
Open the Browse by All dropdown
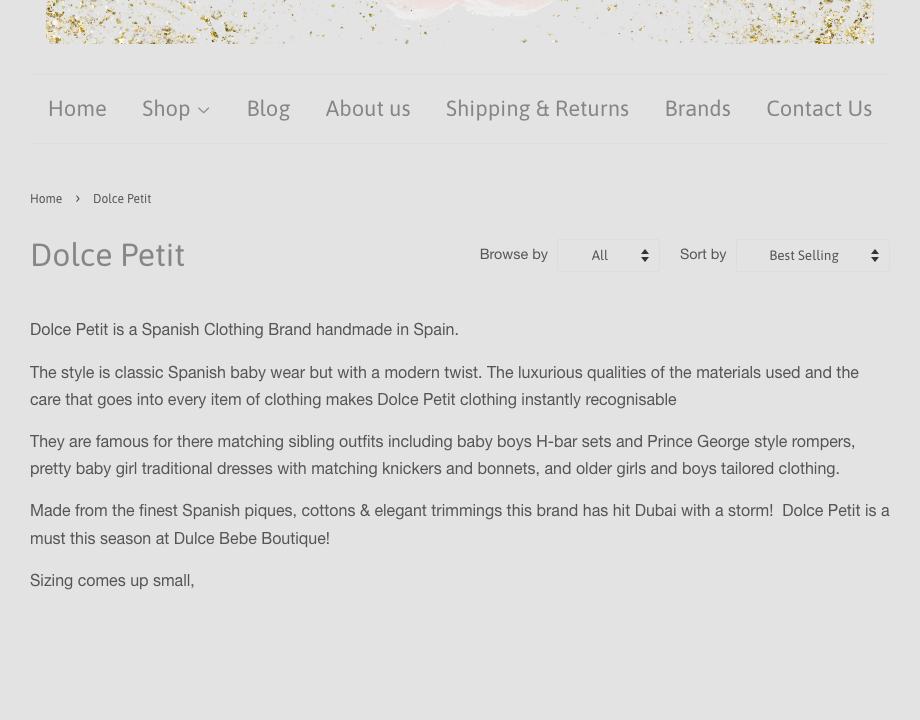click(608, 255)
